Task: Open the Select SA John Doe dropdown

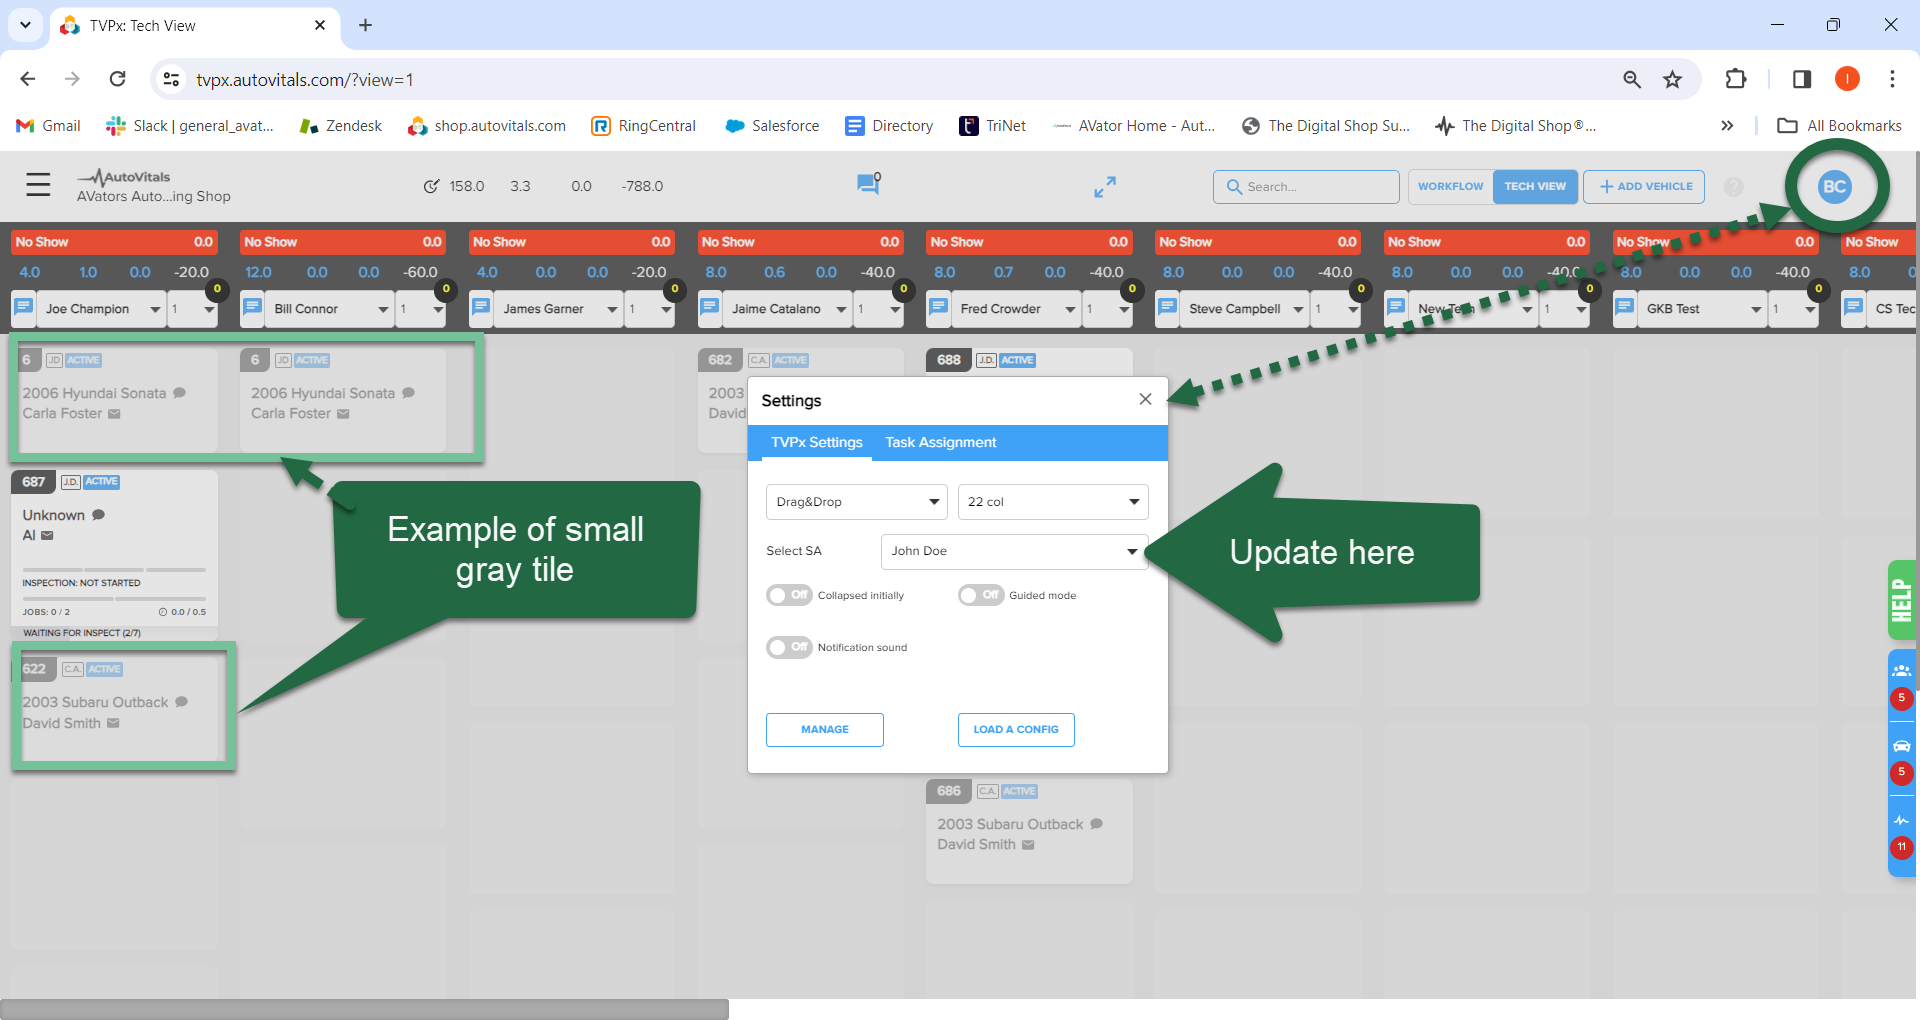Action: click(1014, 551)
